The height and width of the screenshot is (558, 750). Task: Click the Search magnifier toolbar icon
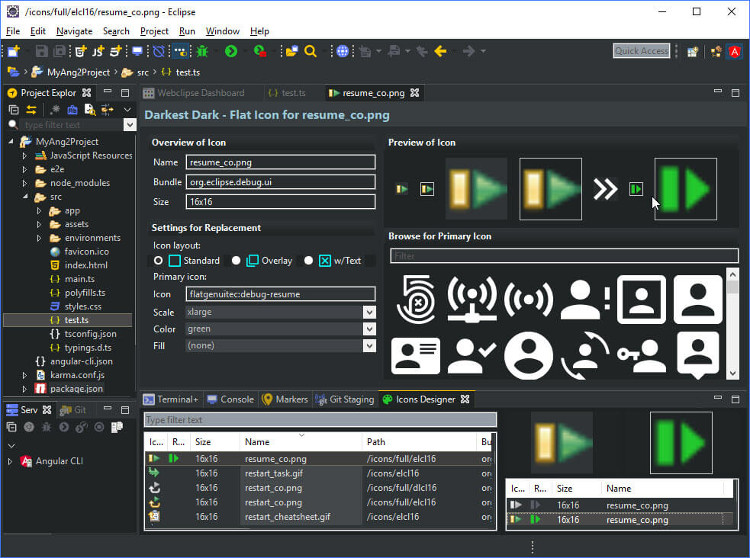310,51
